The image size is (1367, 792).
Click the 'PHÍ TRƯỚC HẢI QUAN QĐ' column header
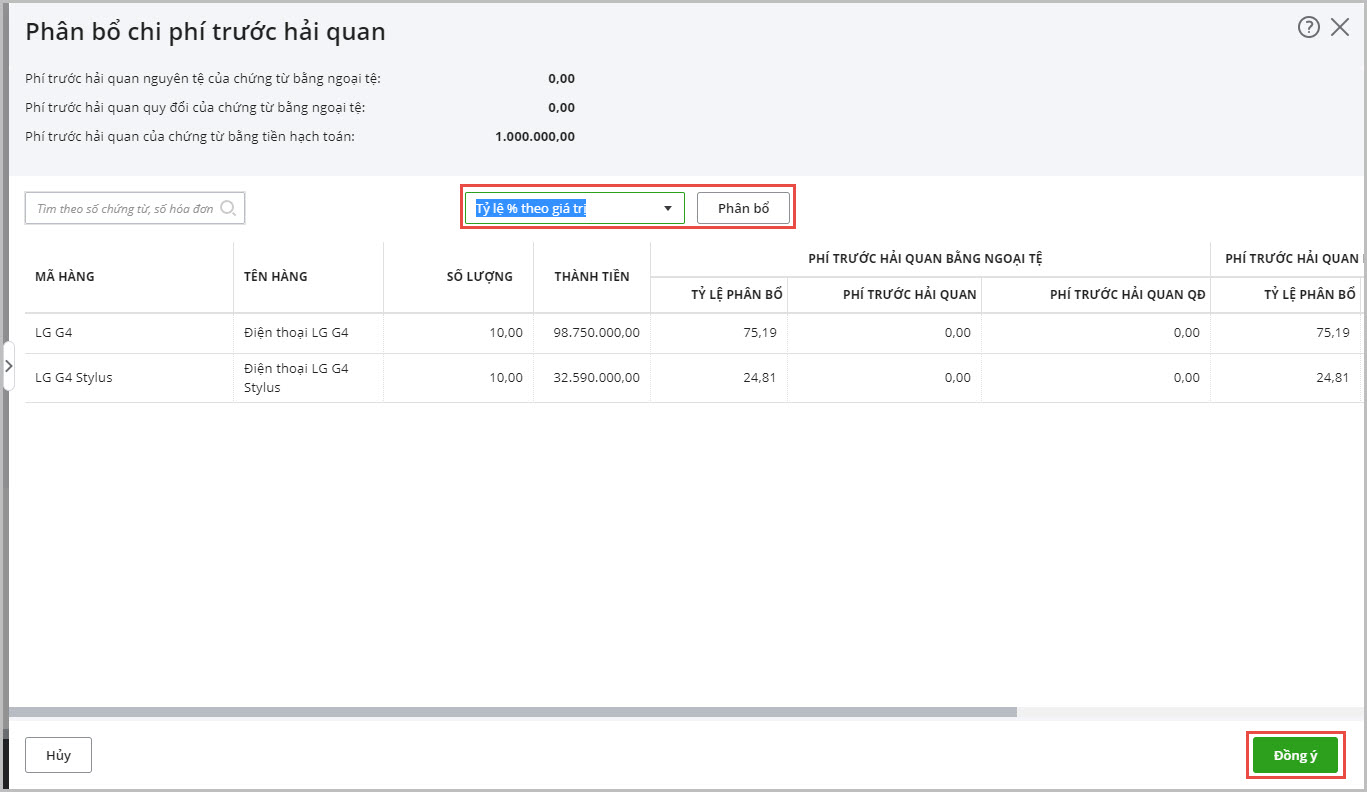click(1127, 295)
